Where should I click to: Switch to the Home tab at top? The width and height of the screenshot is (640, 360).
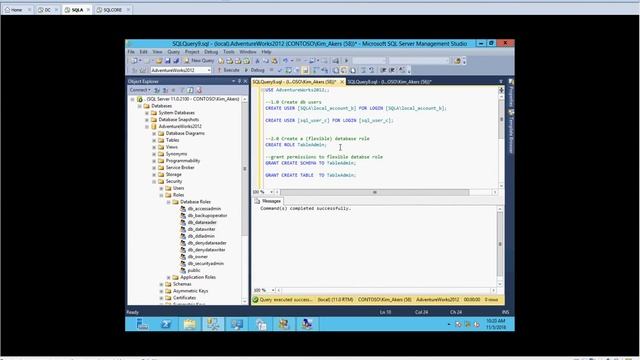click(x=17, y=10)
